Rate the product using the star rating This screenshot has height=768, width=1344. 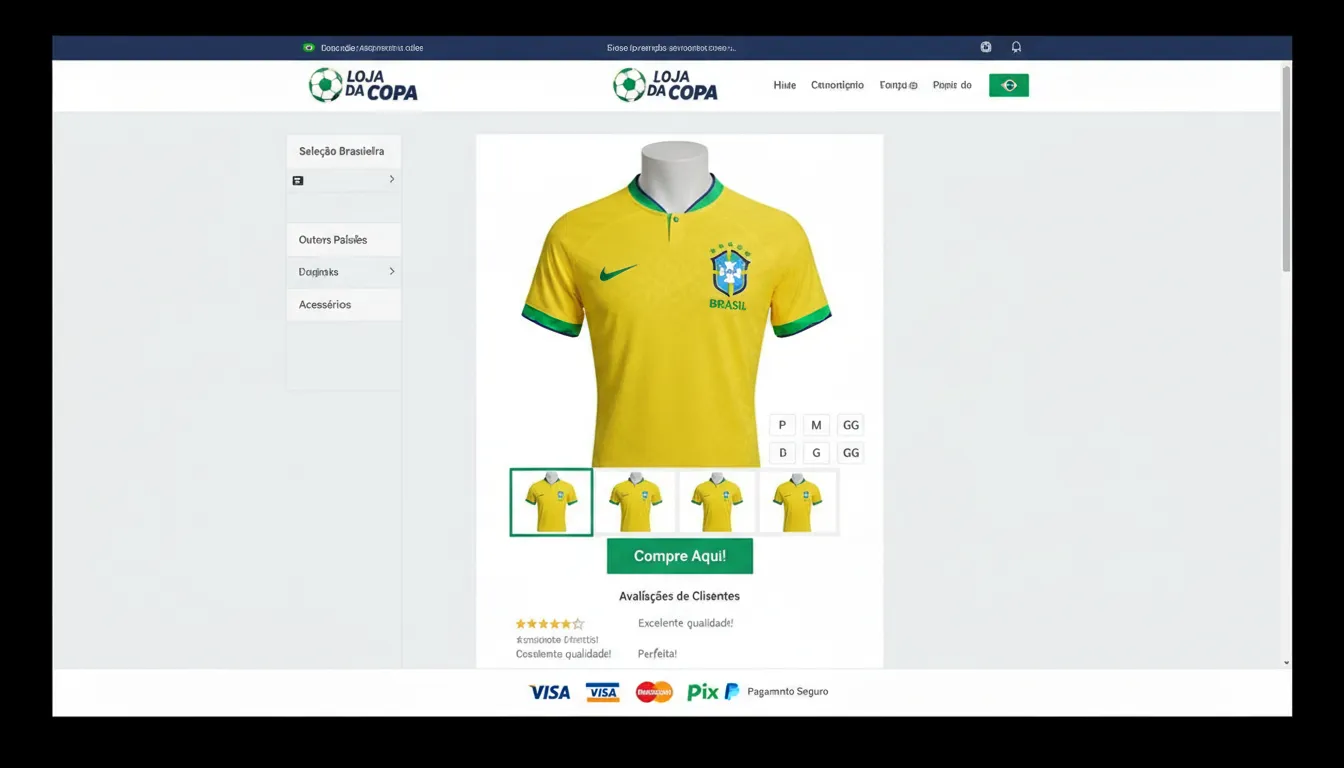(x=550, y=622)
